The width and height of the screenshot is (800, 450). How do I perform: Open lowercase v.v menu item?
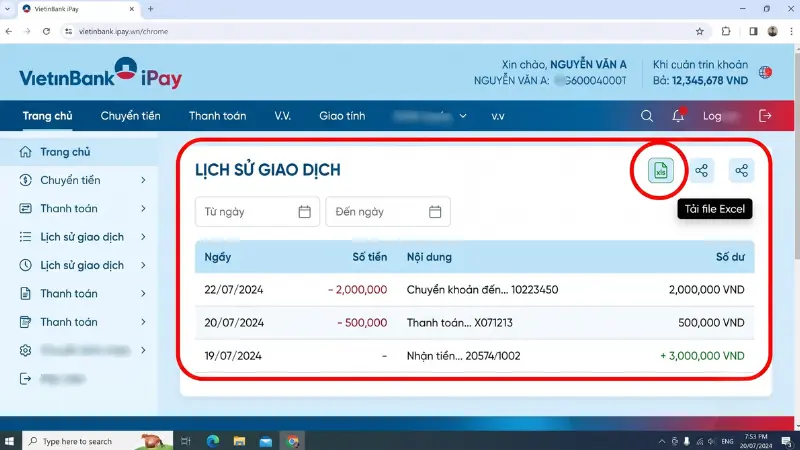pos(498,116)
